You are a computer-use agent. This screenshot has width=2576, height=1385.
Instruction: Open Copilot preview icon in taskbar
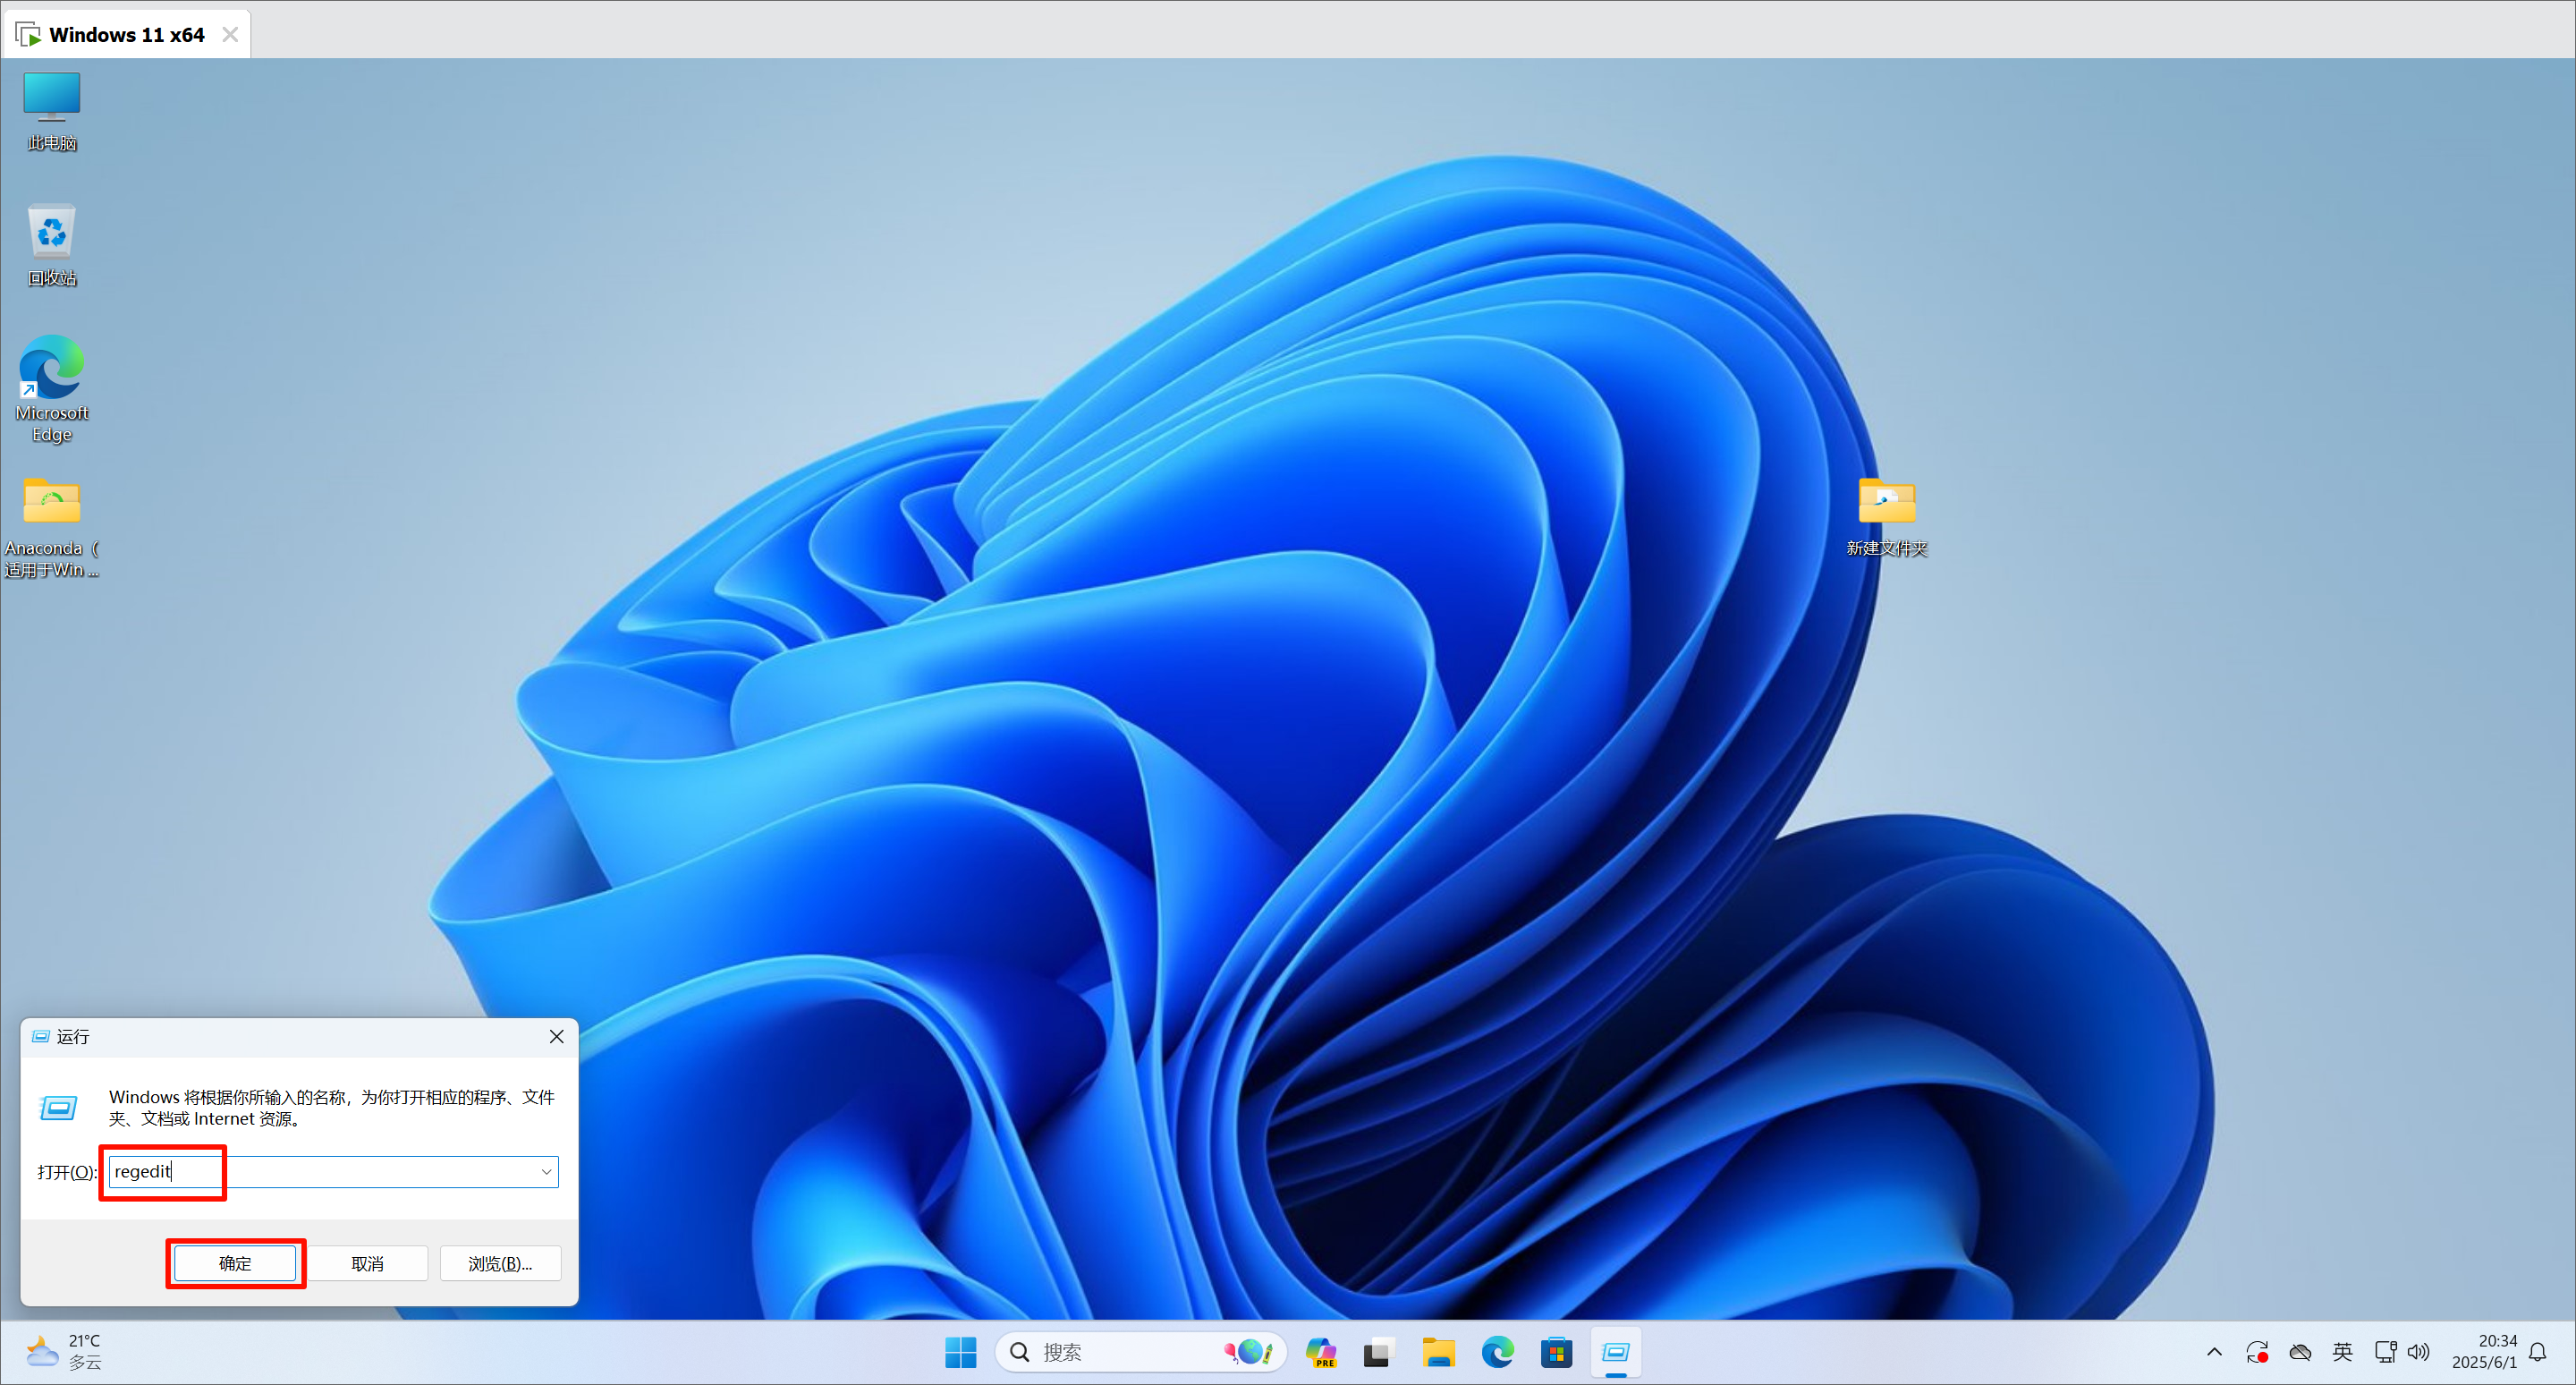[1320, 1352]
